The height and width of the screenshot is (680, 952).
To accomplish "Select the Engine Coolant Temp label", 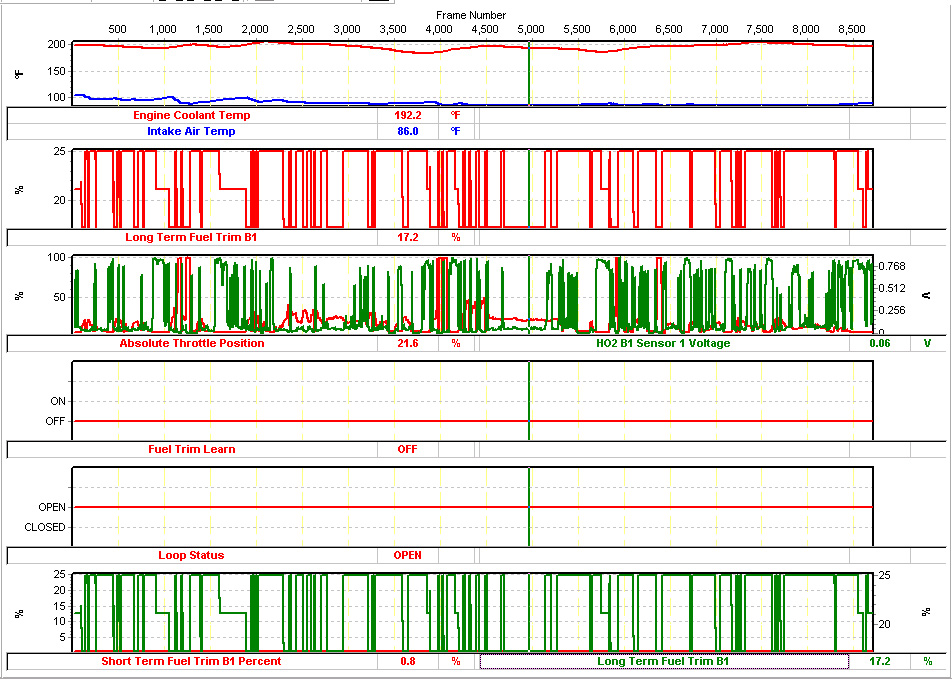I will (192, 115).
